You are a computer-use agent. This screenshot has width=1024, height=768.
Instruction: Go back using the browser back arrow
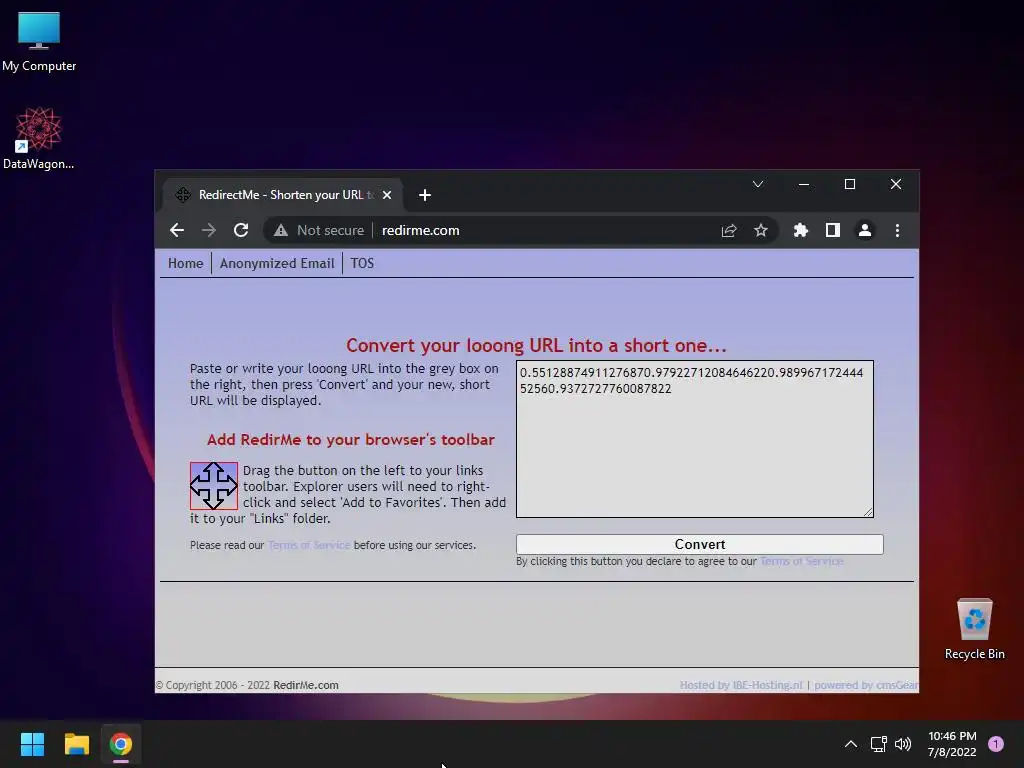176,230
